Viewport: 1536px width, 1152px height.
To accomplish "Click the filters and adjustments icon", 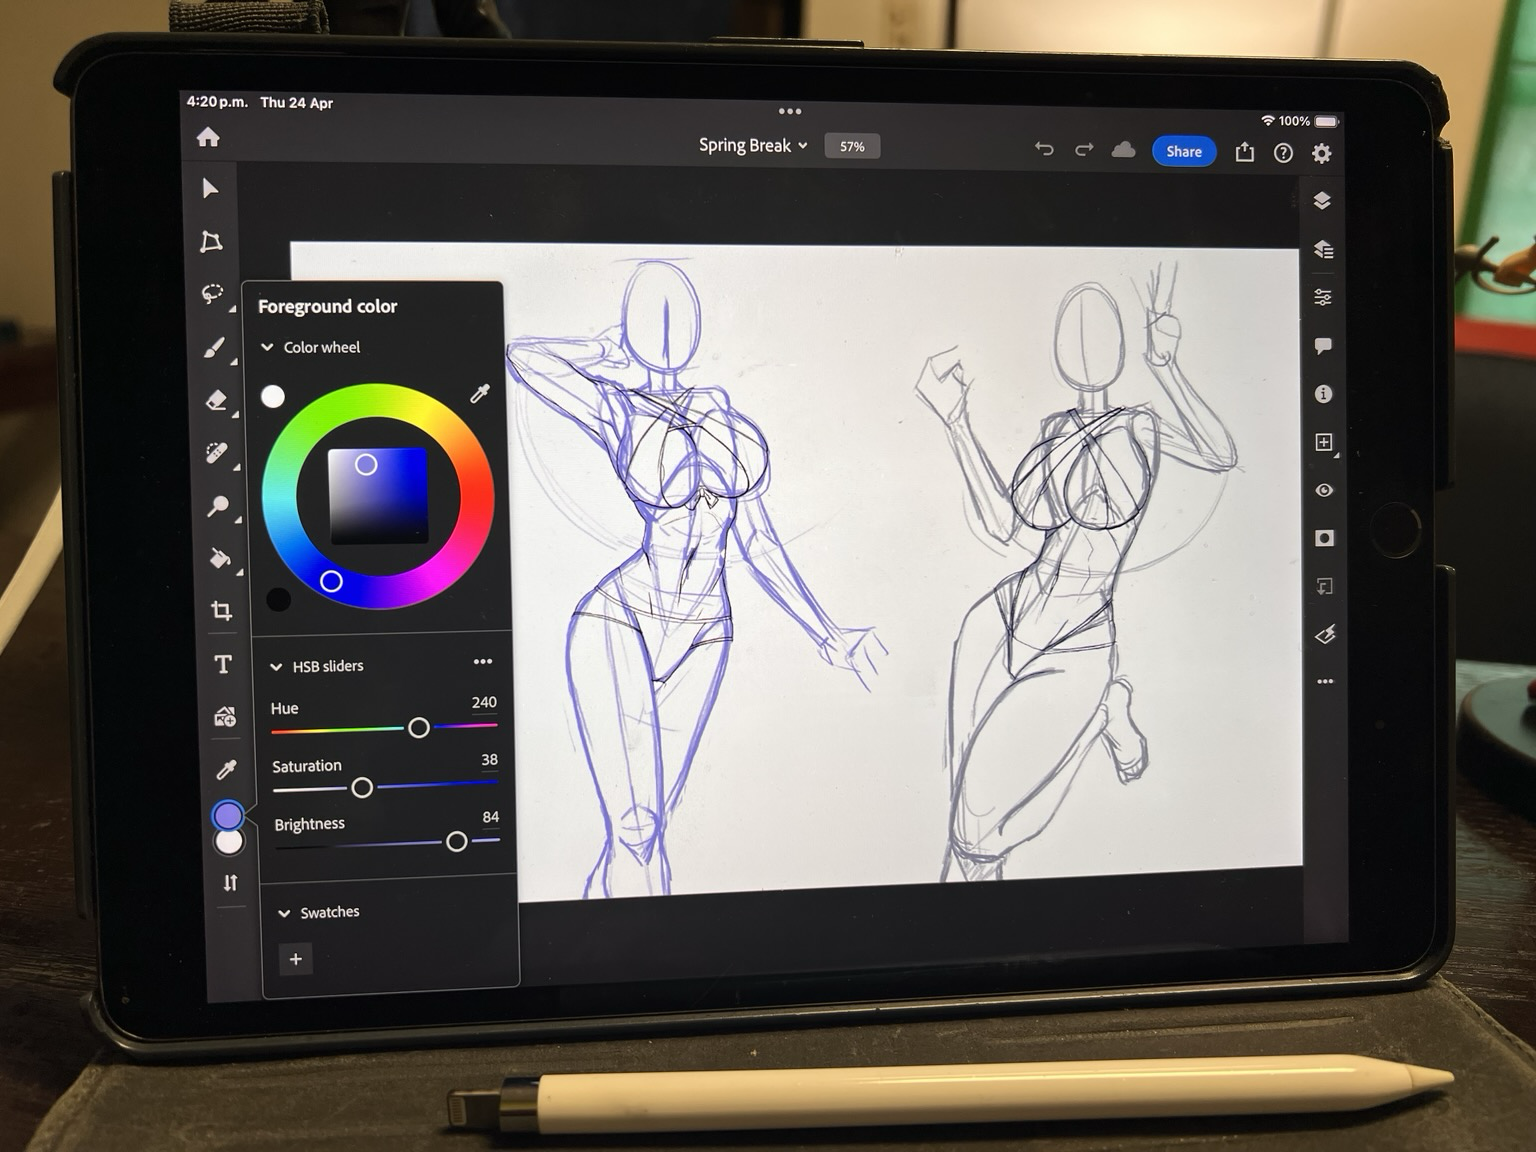I will tap(1325, 634).
